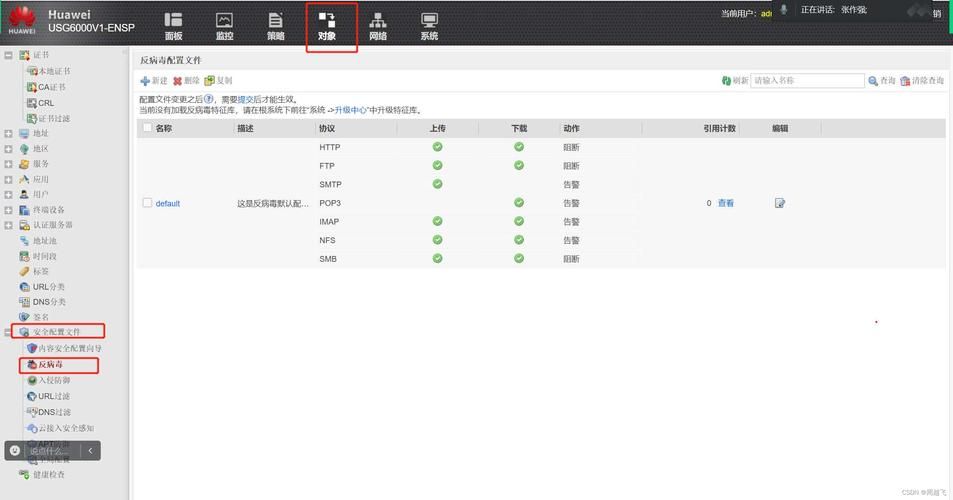Click the 标签 tag icon
Screen dimensions: 953x500
[24, 271]
